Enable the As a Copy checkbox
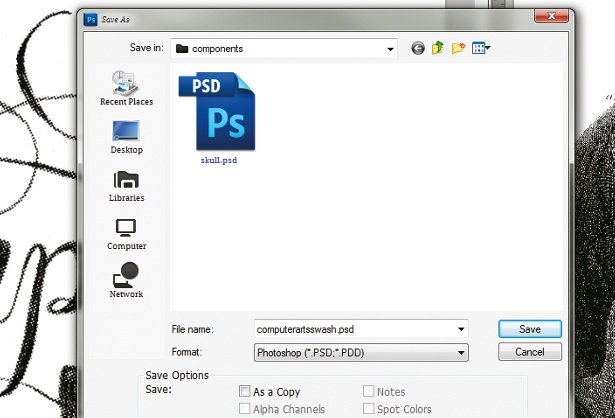The height and width of the screenshot is (418, 615). click(244, 391)
